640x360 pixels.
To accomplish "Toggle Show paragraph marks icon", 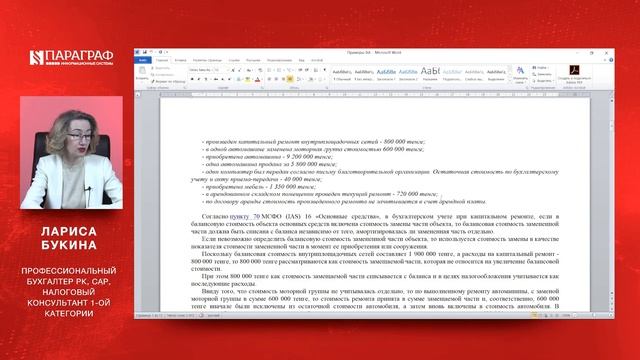I will tap(324, 70).
